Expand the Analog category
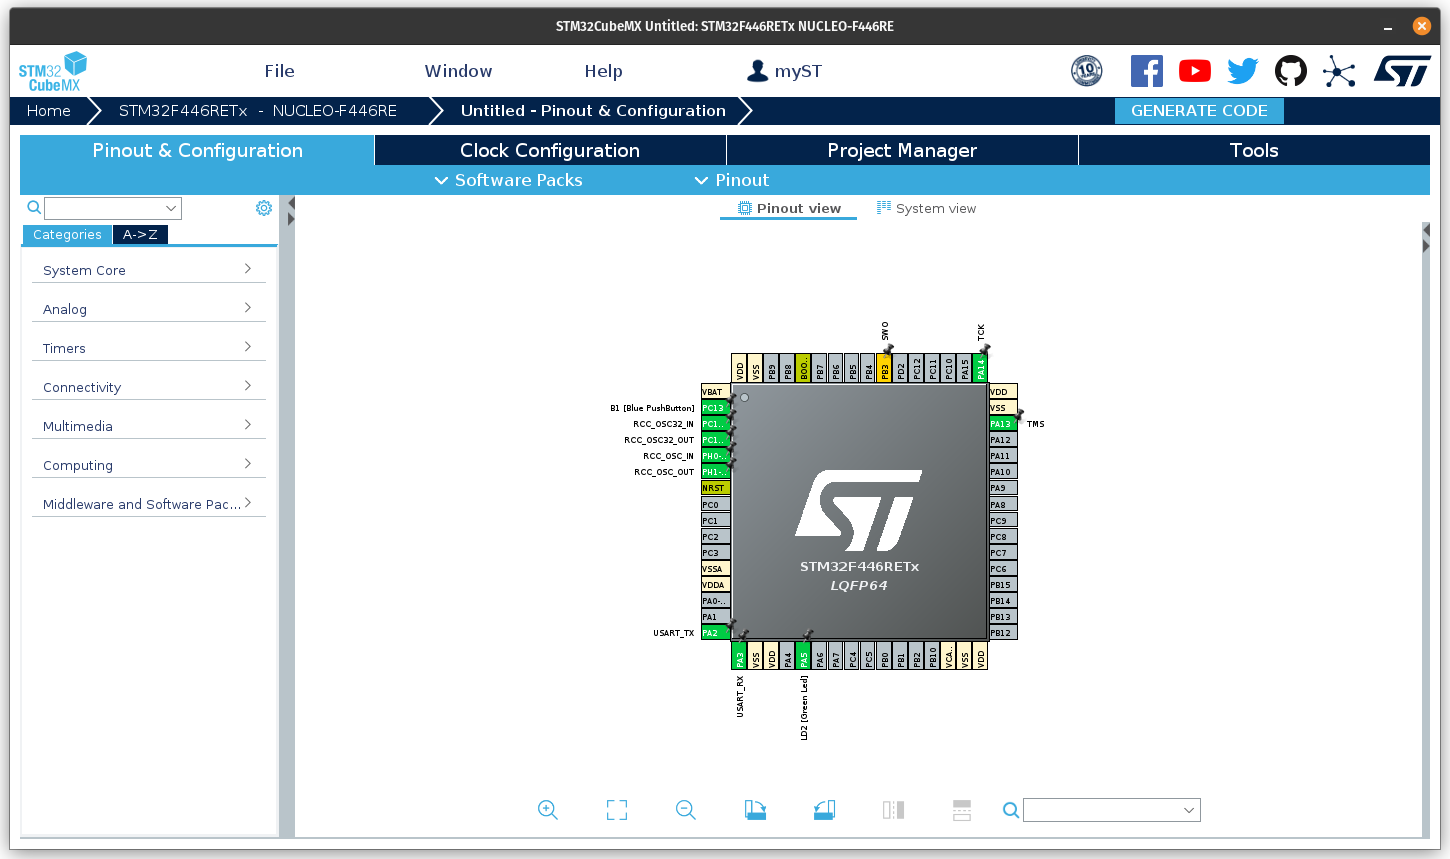The image size is (1450, 859). (x=148, y=309)
